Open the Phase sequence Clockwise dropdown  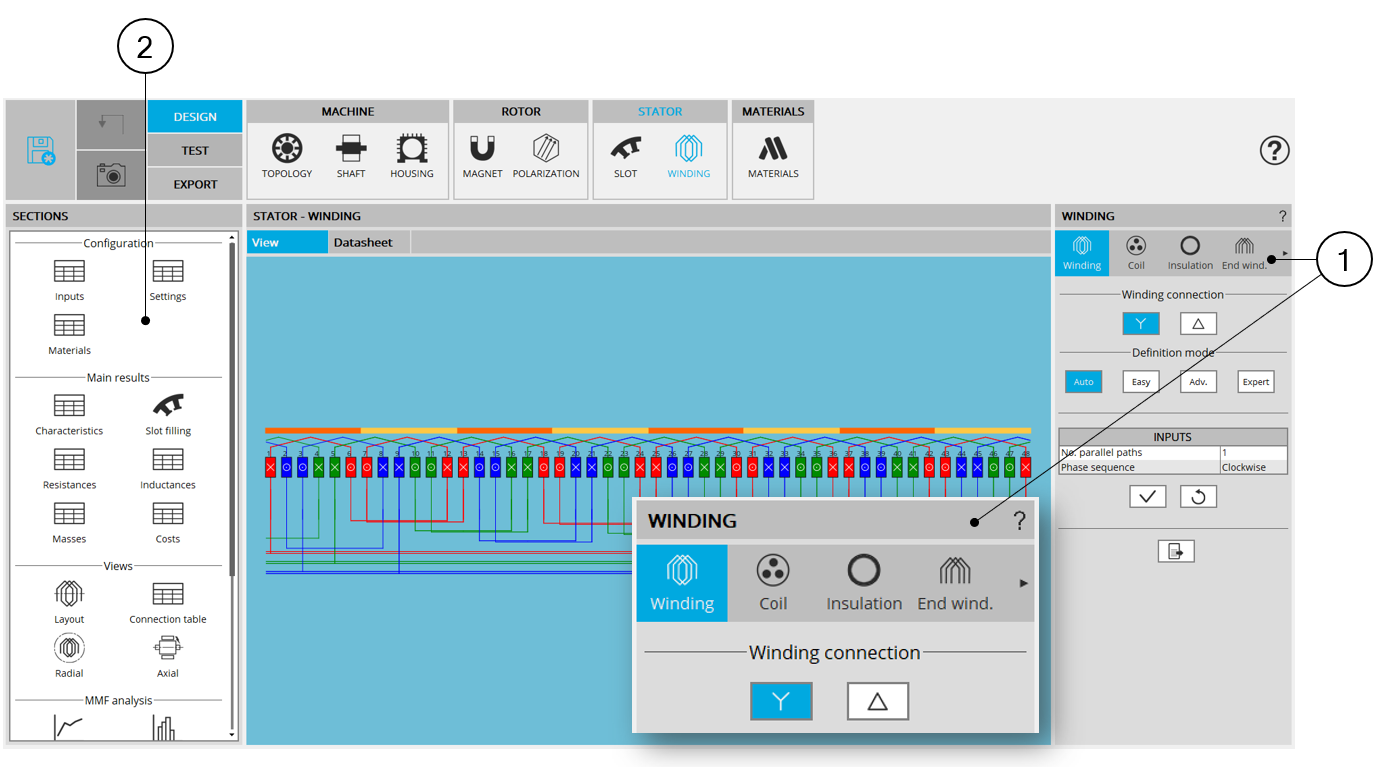tap(1253, 467)
